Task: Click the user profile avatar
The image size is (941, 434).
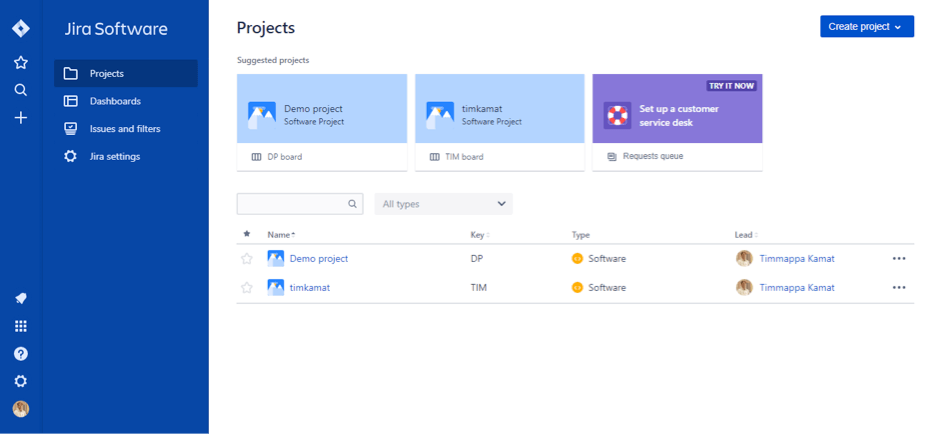Action: [20, 409]
